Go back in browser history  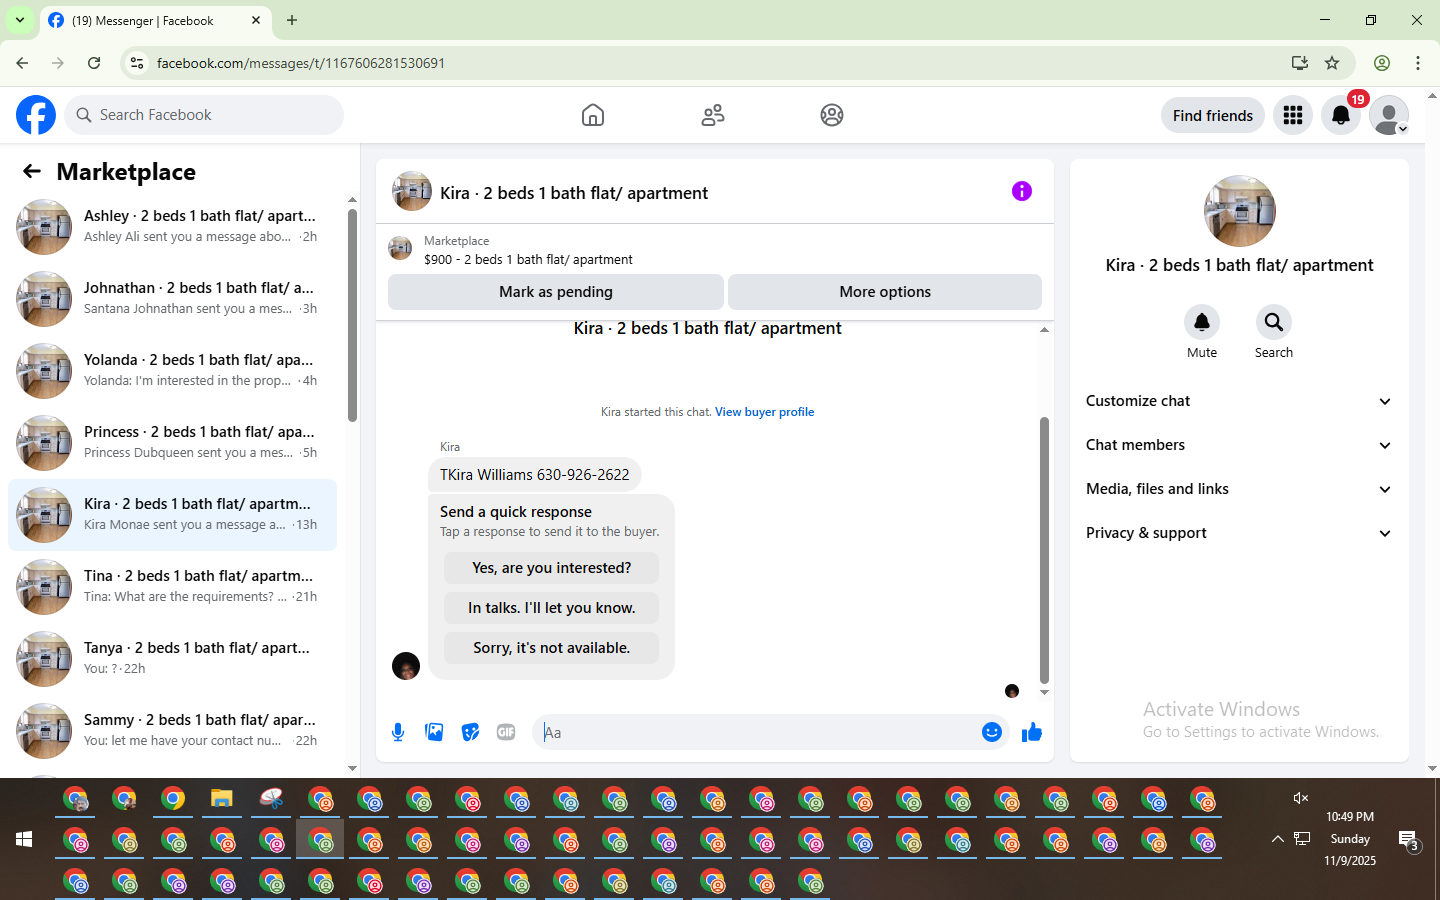22,63
